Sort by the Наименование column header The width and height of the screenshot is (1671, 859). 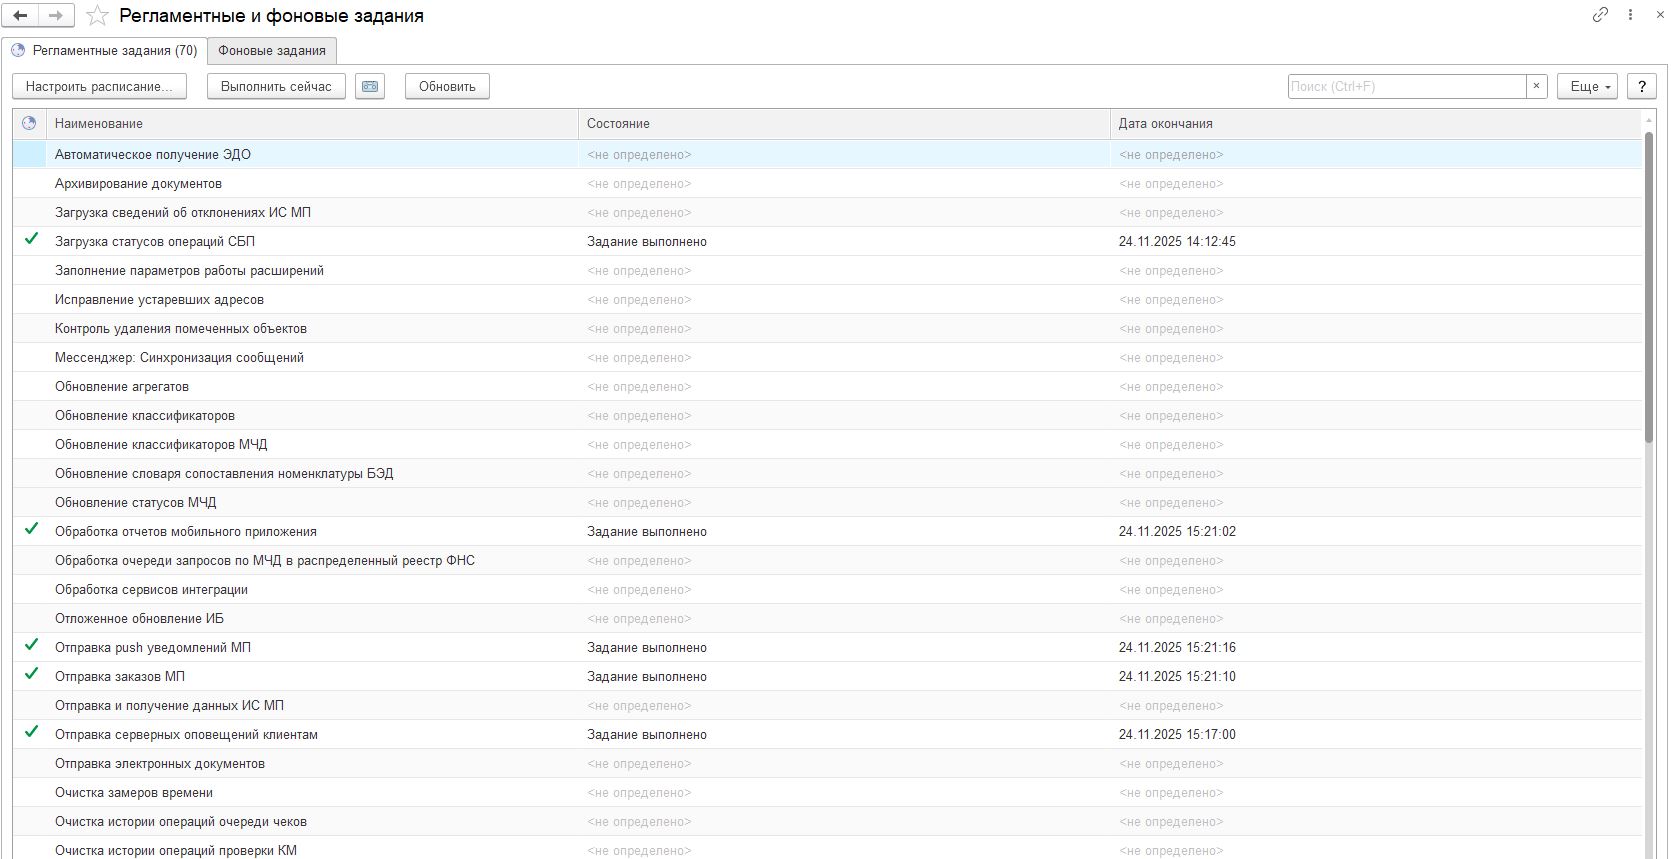click(x=98, y=124)
